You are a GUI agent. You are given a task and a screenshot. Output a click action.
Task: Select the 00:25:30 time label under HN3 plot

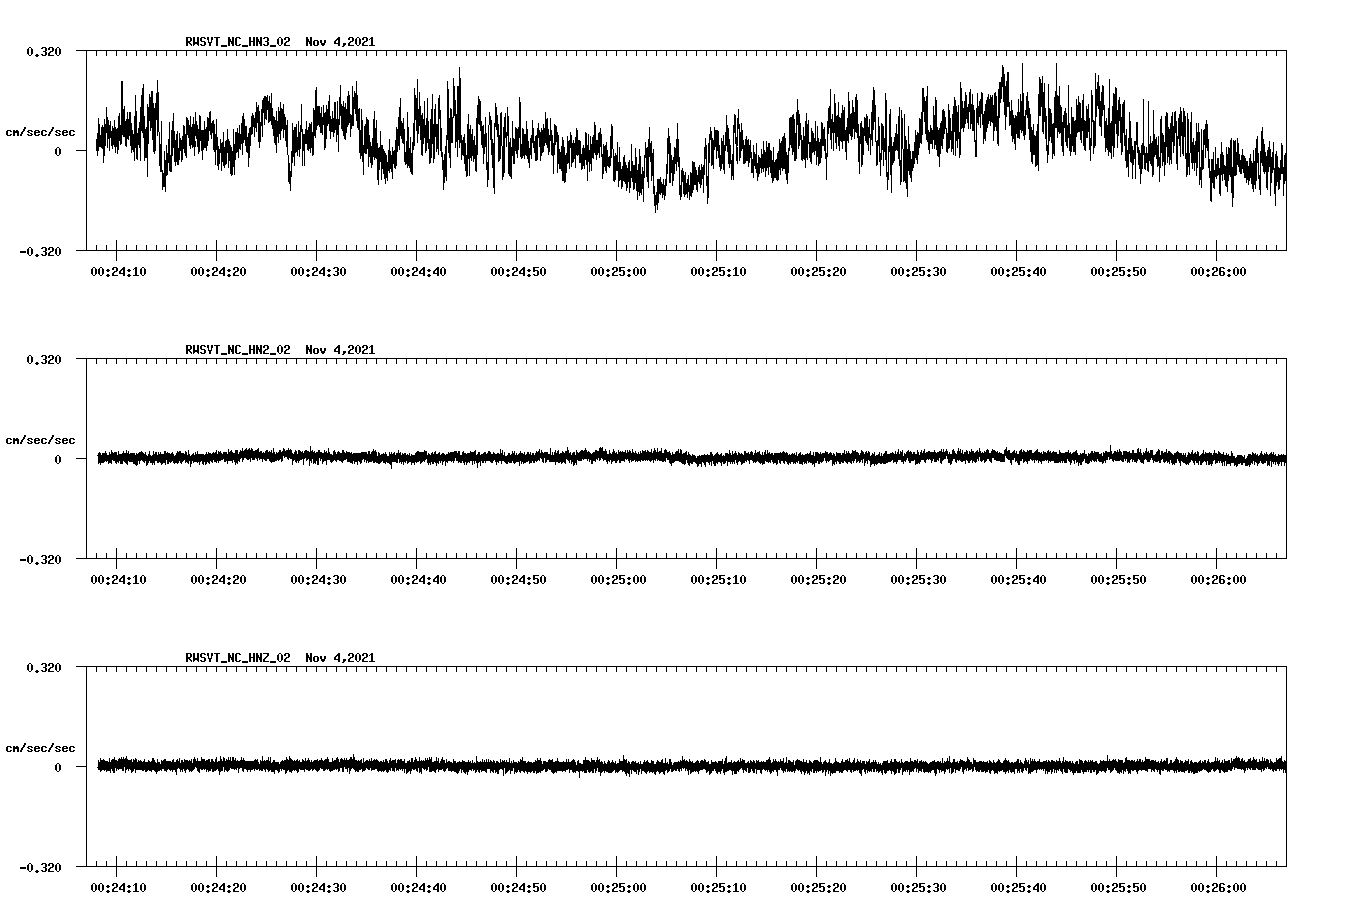click(919, 272)
